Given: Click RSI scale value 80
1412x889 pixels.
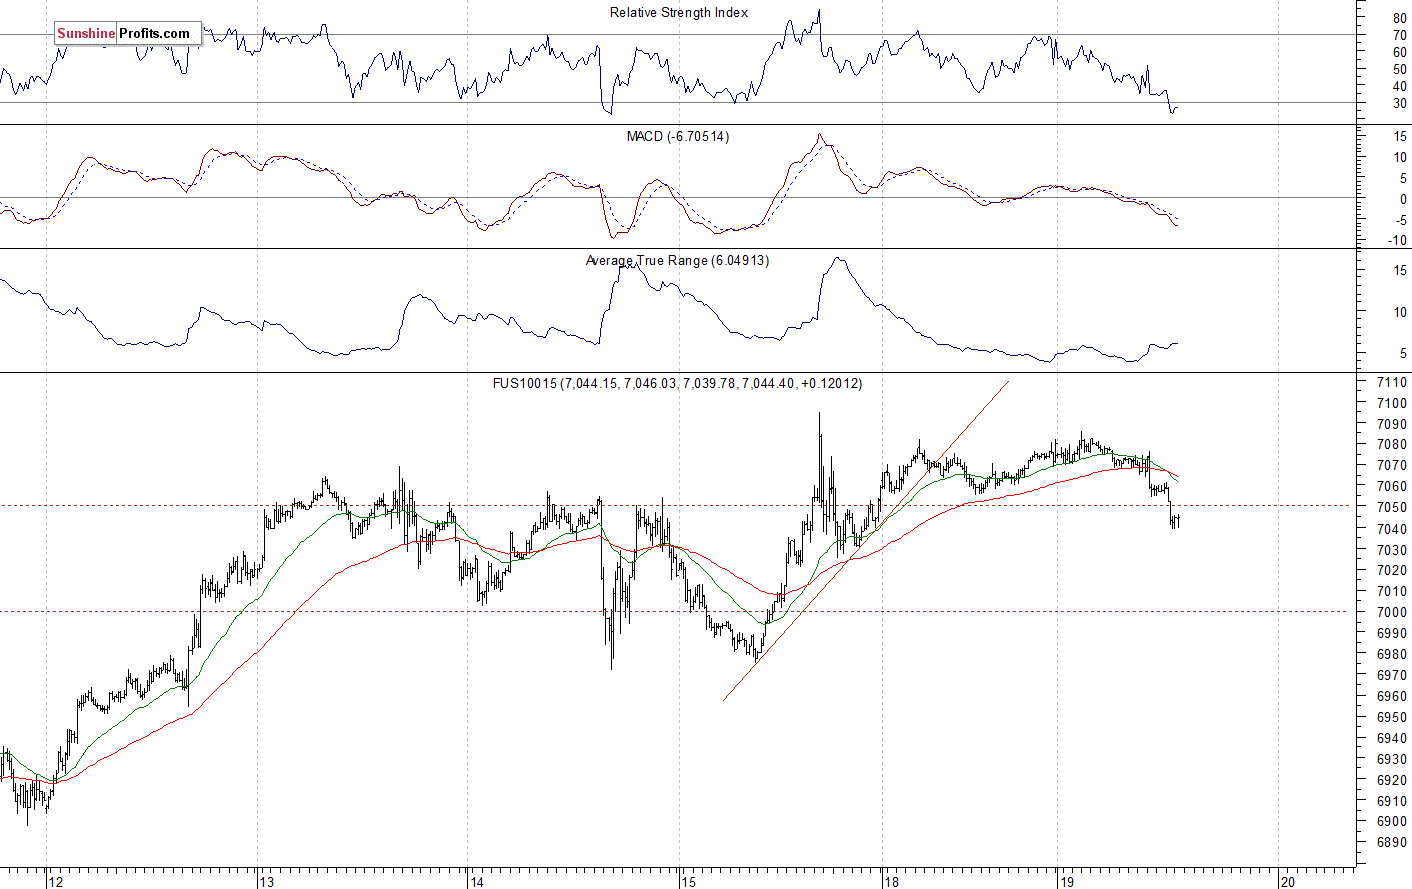Looking at the screenshot, I should (x=1399, y=18).
